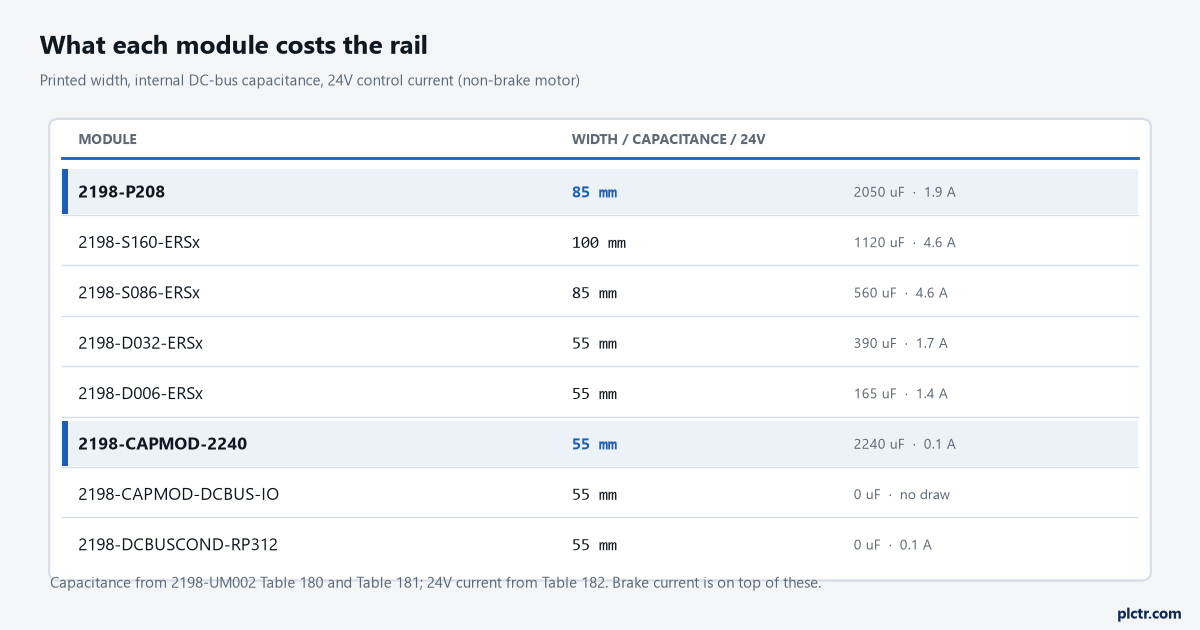Click the 2198-P208 module name
The height and width of the screenshot is (630, 1200).
(x=122, y=192)
